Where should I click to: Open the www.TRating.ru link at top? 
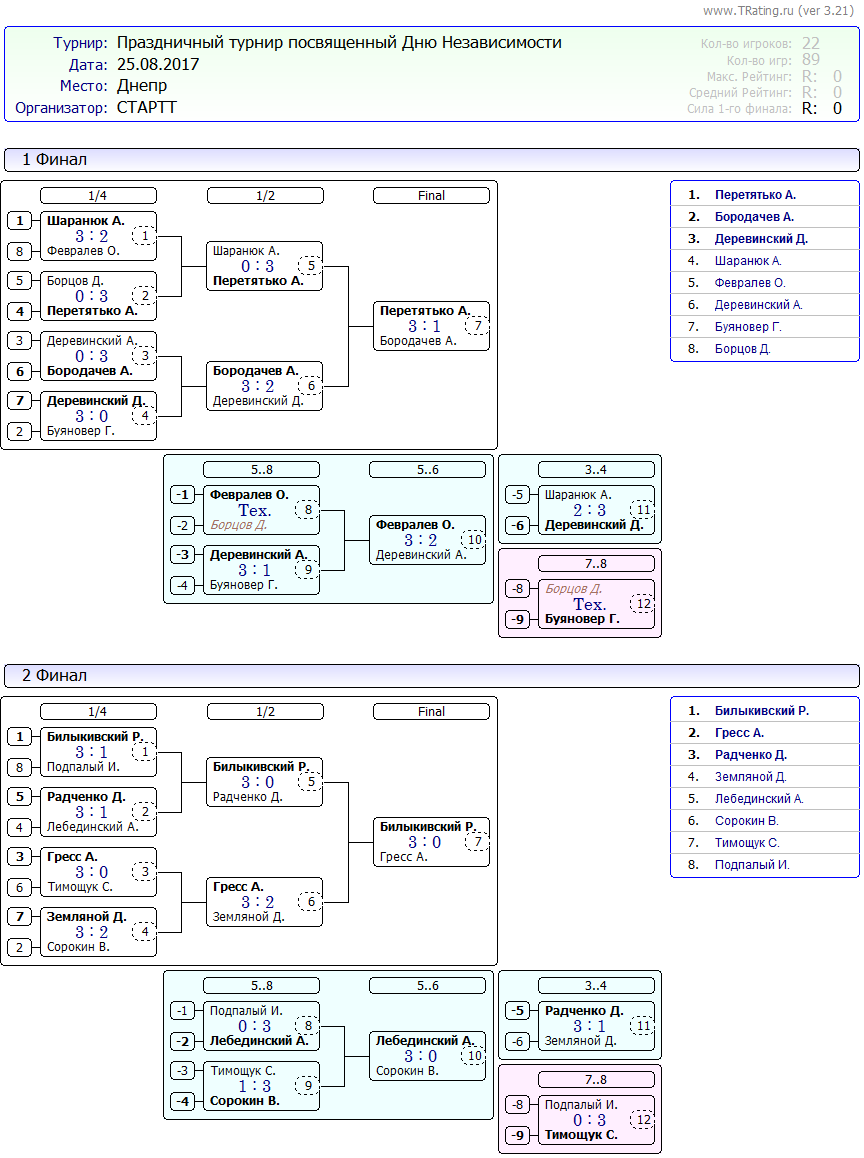(748, 10)
